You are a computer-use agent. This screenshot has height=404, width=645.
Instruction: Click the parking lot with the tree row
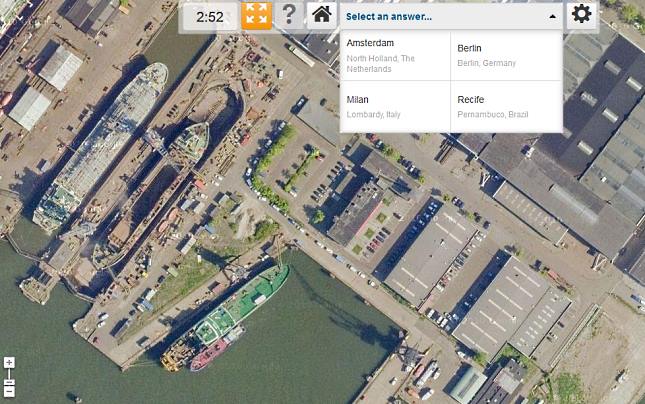(300, 169)
